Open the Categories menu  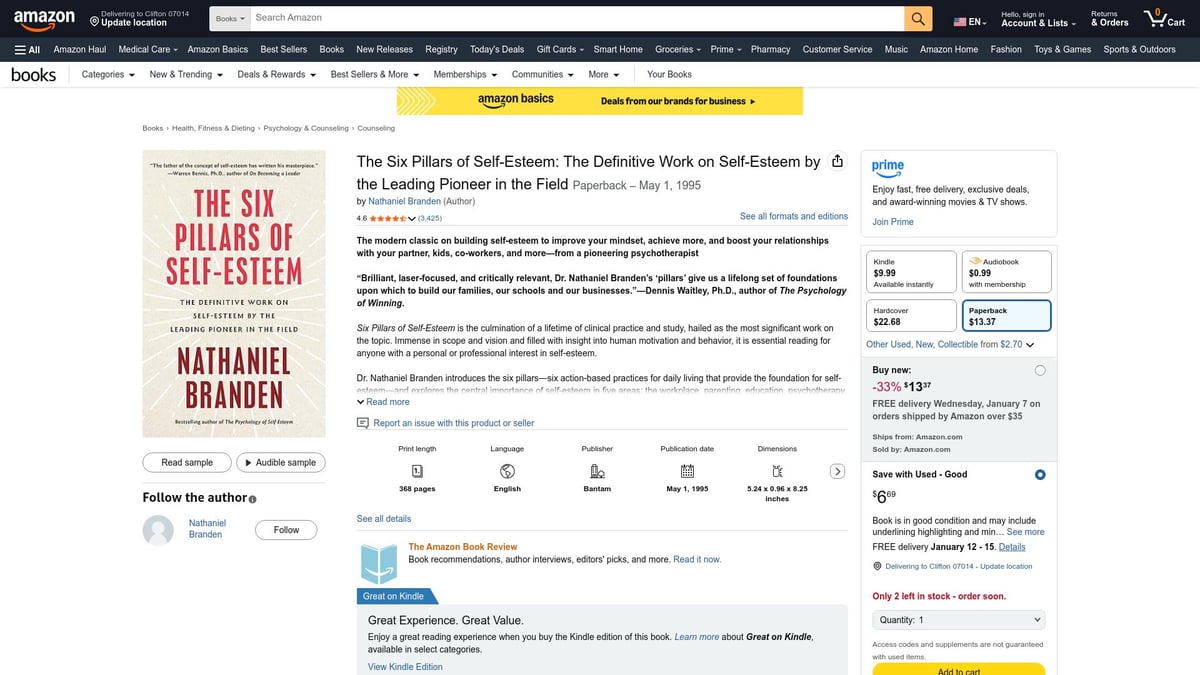(106, 74)
